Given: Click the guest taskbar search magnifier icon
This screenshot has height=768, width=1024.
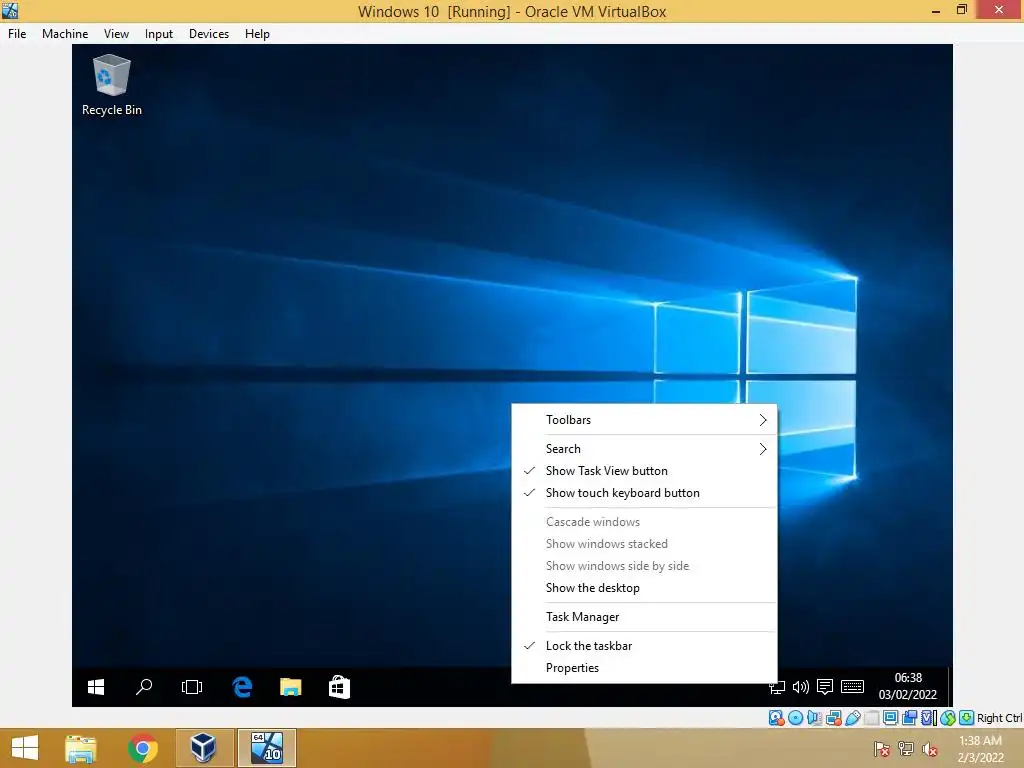Looking at the screenshot, I should point(144,687).
